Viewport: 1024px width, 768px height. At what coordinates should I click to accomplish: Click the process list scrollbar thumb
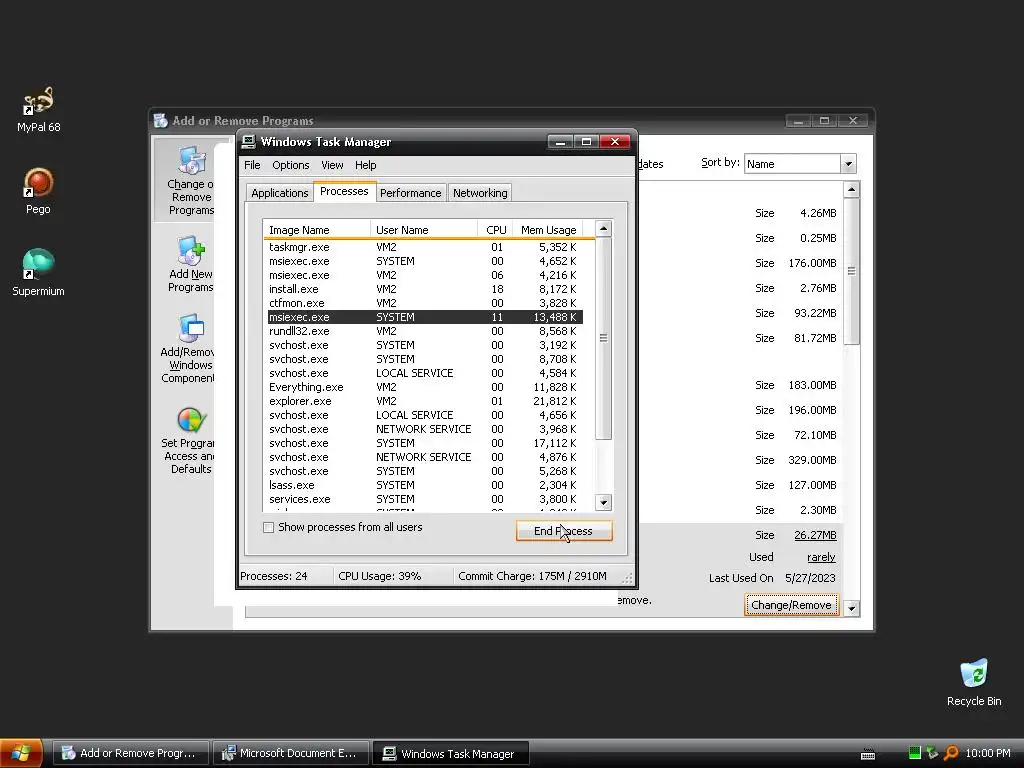point(603,338)
